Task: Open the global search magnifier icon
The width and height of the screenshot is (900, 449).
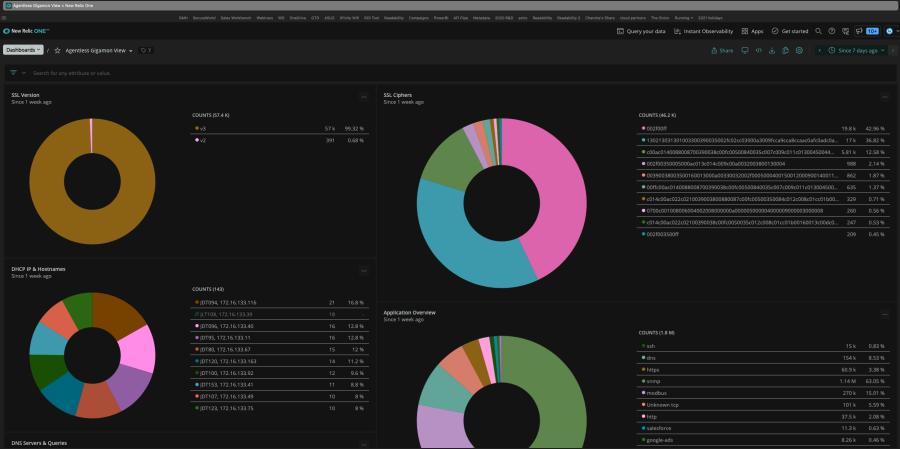Action: 818,31
